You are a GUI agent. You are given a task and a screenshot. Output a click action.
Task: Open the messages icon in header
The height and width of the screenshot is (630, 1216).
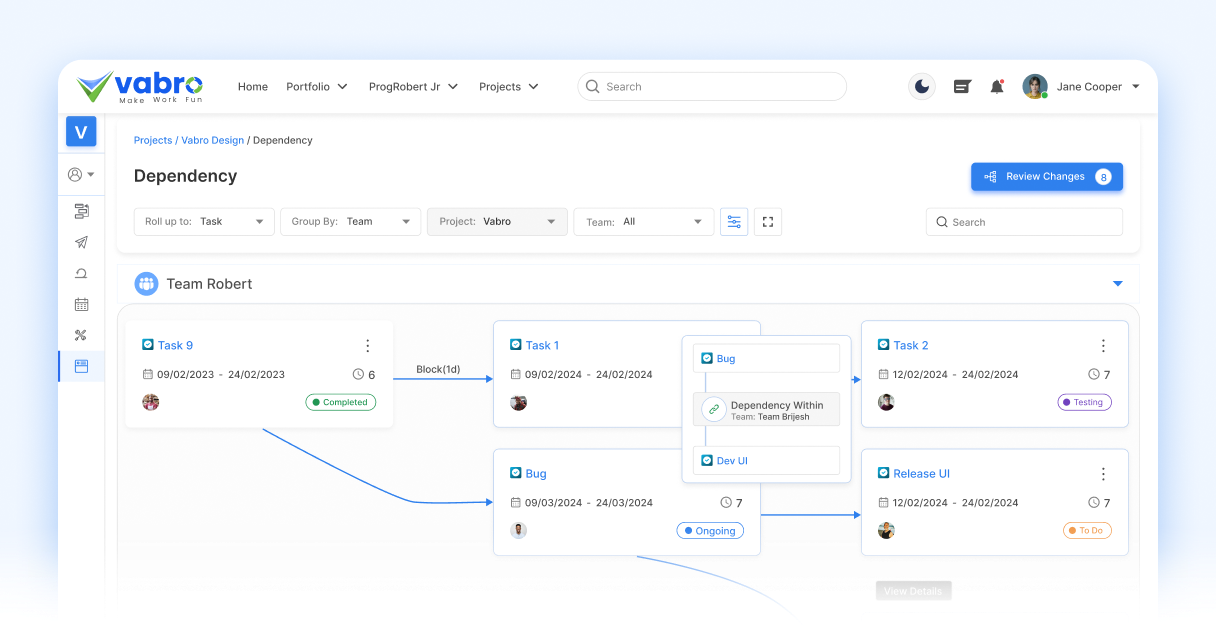(x=962, y=87)
